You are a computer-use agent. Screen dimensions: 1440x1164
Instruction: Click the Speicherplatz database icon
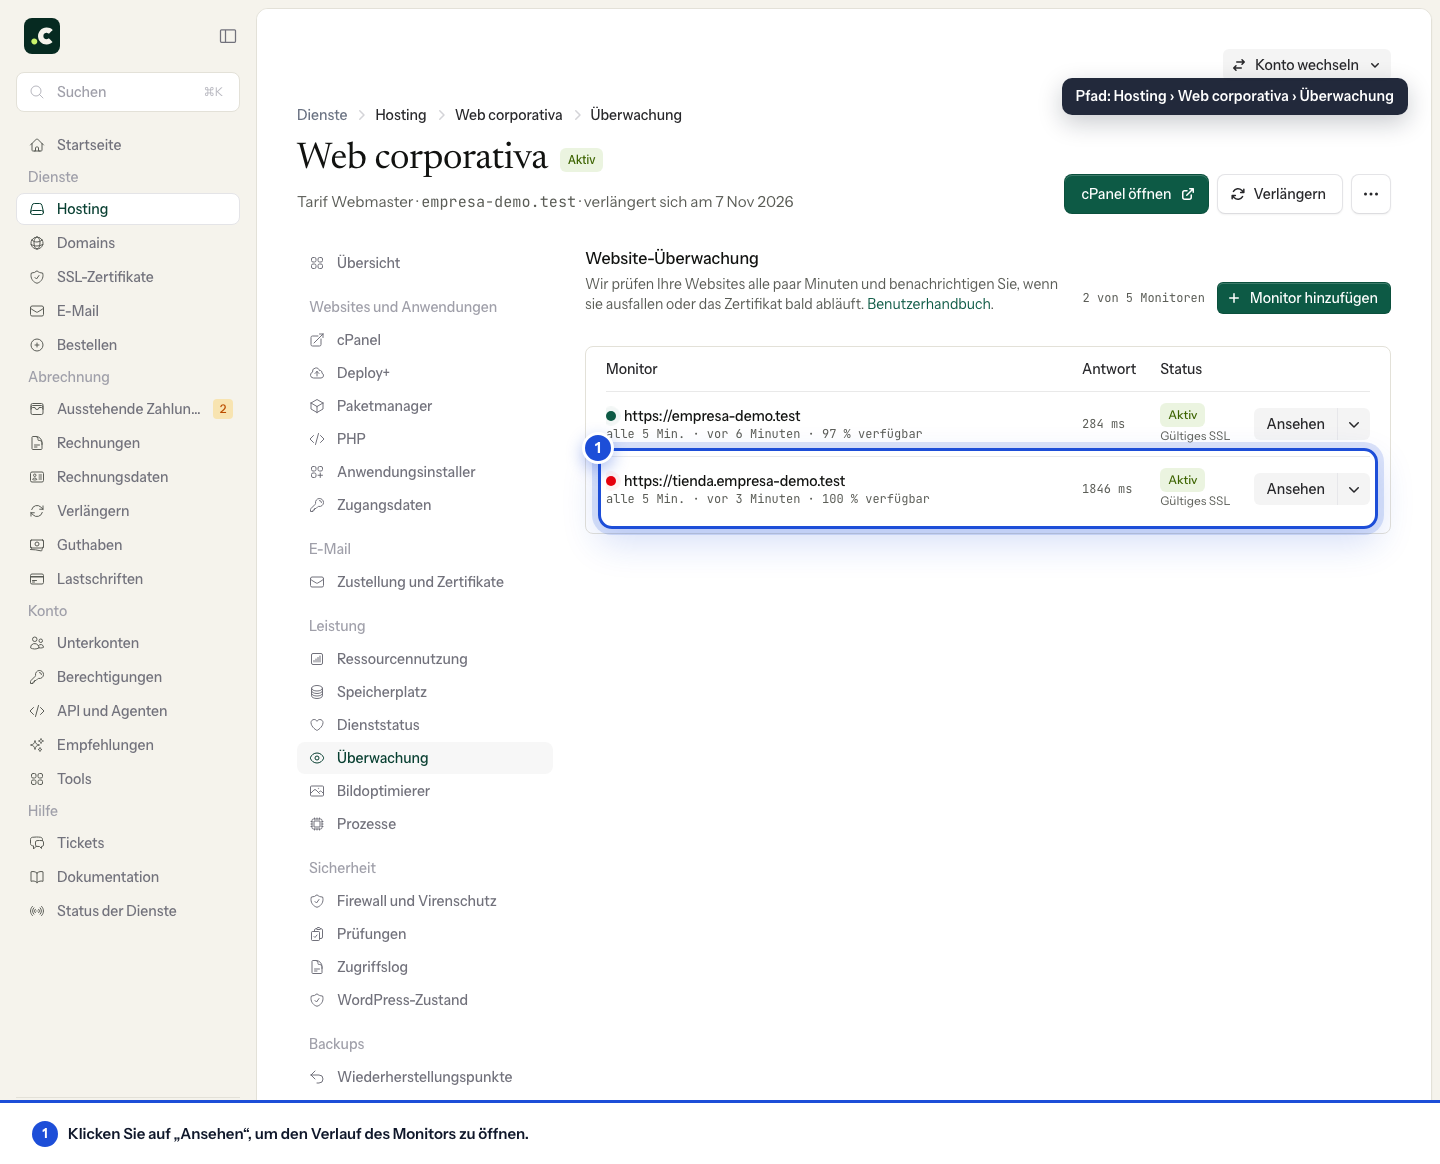click(x=317, y=692)
